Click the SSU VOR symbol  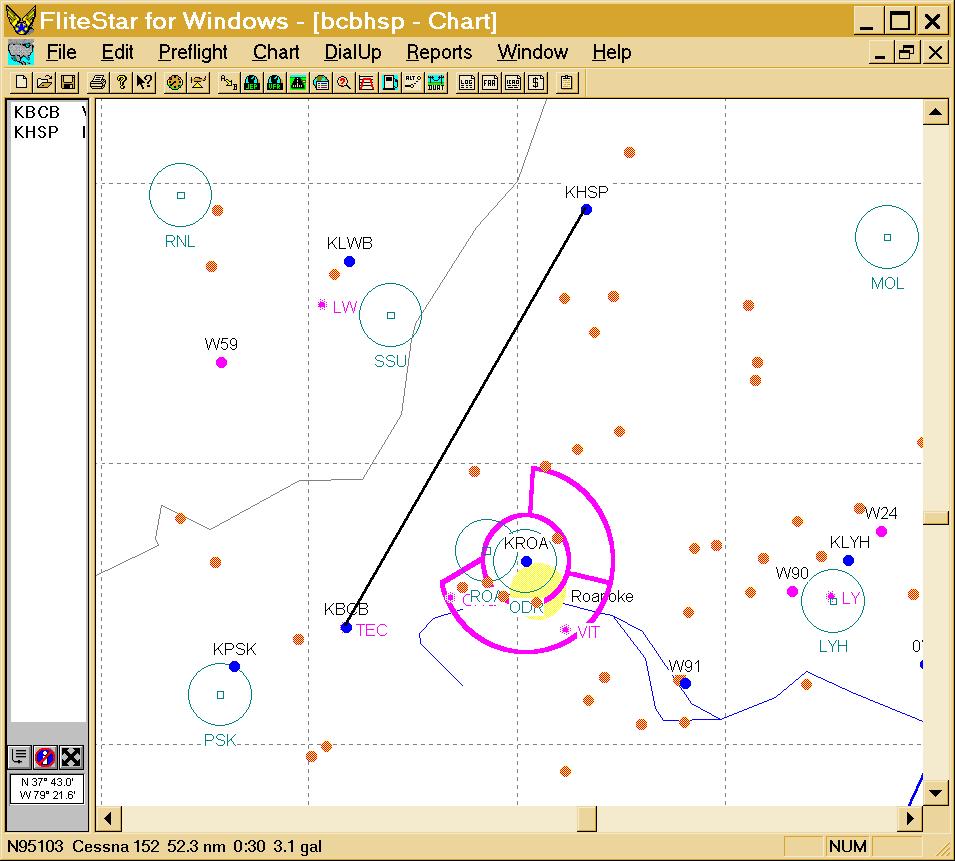click(x=390, y=315)
